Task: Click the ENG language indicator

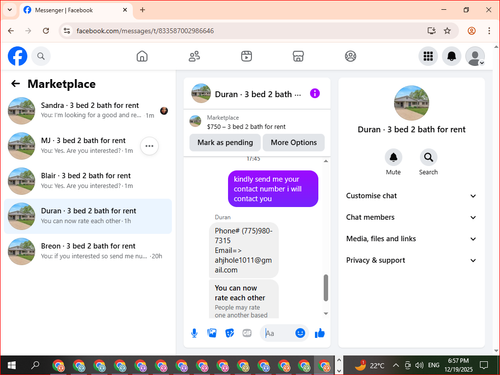Action: pyautogui.click(x=433, y=365)
